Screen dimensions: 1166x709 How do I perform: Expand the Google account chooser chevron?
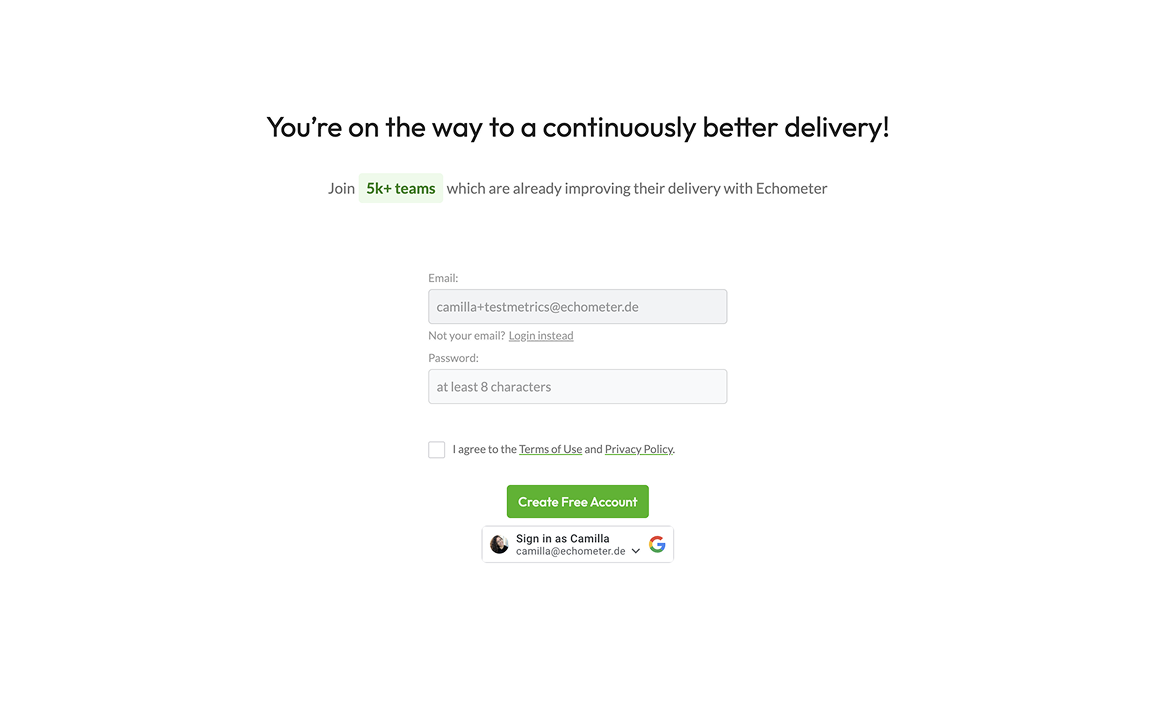coord(636,551)
